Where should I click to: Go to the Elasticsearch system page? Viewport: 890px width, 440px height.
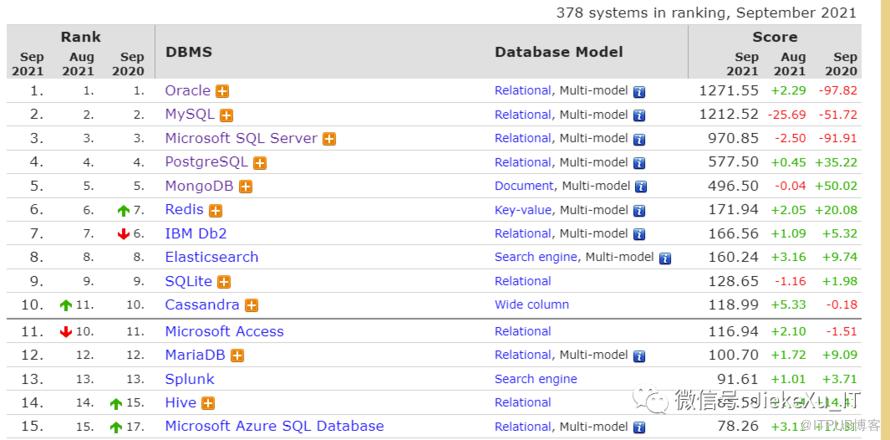pyautogui.click(x=211, y=257)
